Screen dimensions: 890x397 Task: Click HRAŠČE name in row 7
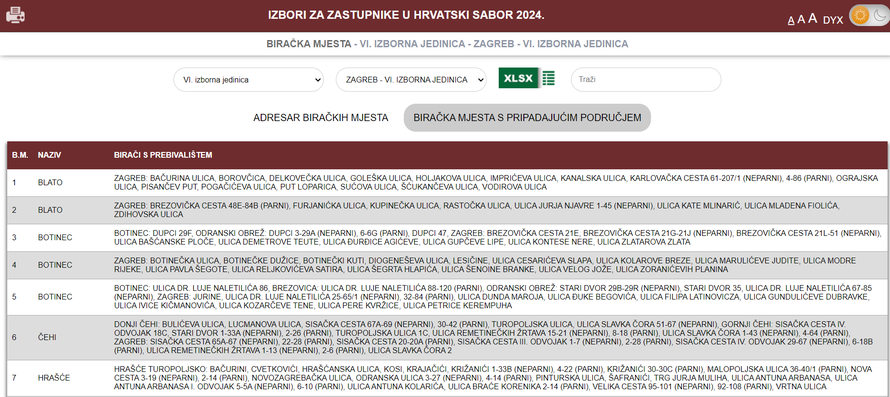click(x=53, y=378)
